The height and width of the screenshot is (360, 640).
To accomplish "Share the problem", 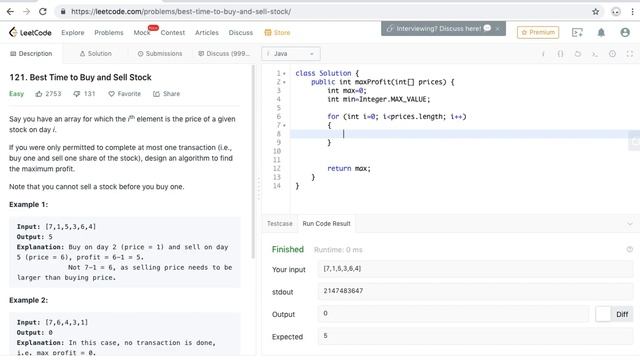I will [166, 94].
